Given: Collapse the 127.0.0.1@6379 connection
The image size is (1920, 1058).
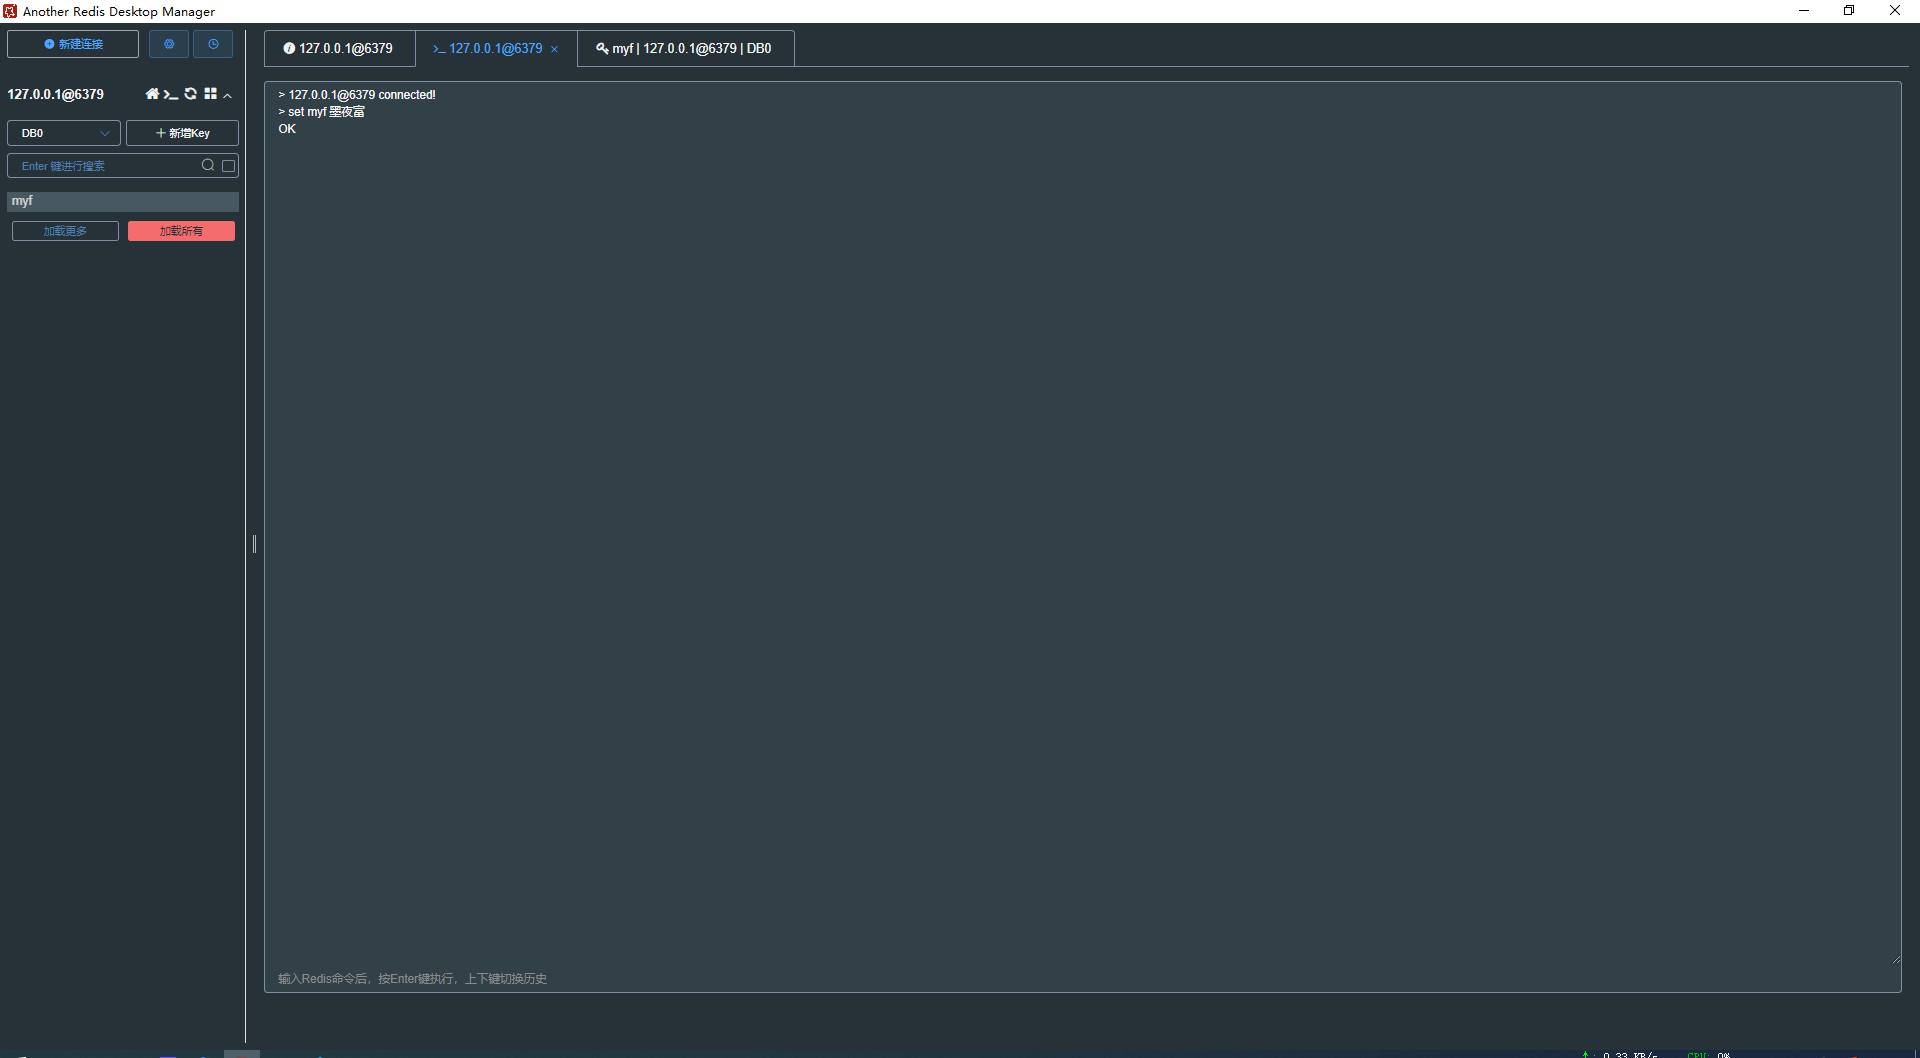Looking at the screenshot, I should click(x=228, y=95).
